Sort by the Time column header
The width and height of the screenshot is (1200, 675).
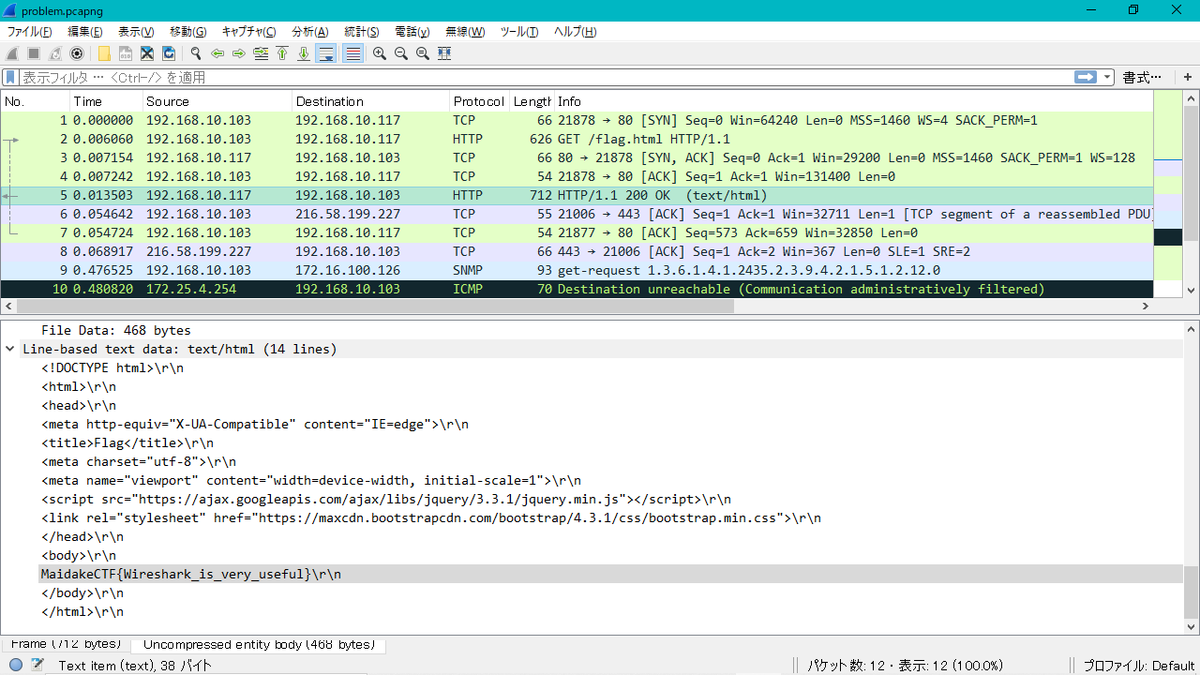click(105, 101)
